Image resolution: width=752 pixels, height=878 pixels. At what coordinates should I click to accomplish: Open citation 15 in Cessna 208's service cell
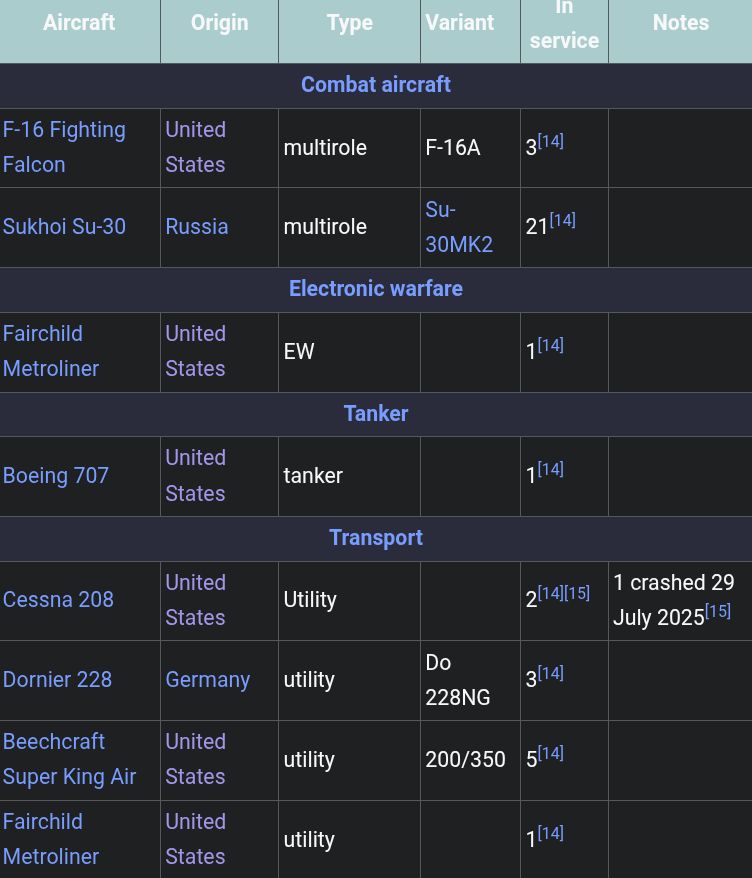coord(577,593)
